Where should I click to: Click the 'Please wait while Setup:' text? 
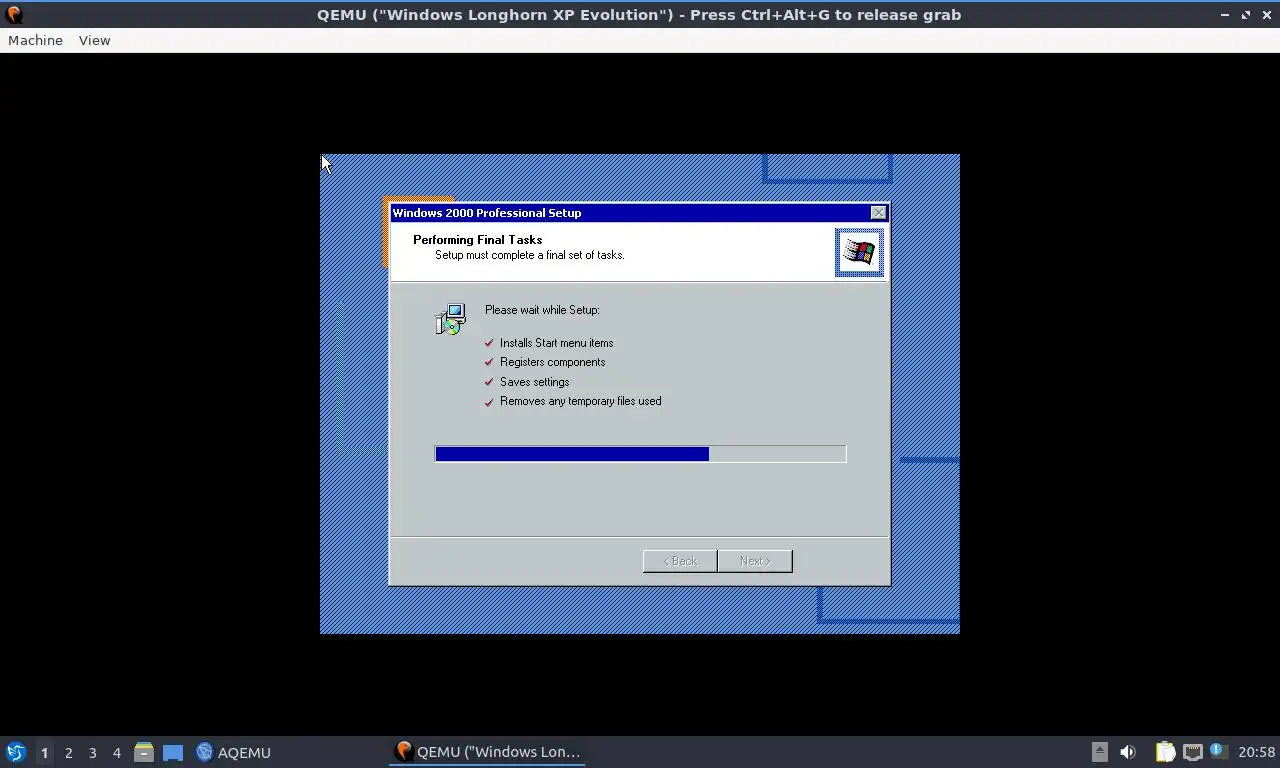pyautogui.click(x=542, y=310)
